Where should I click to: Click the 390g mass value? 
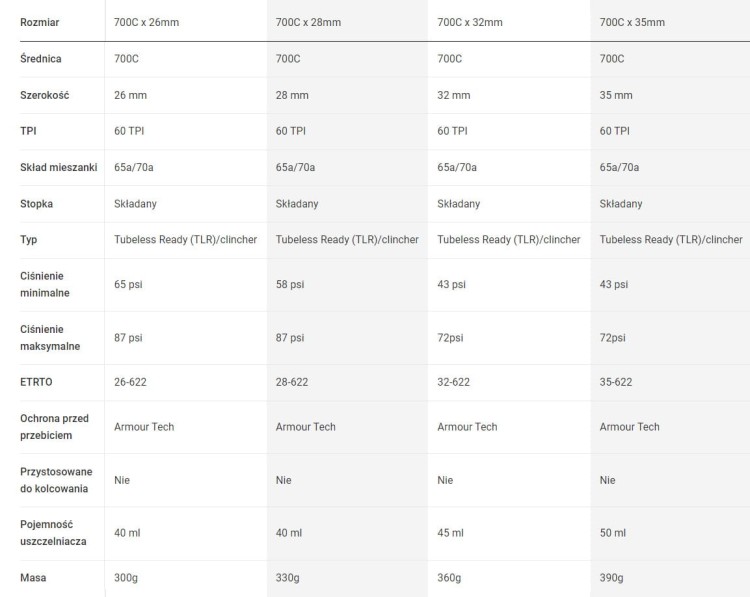coord(611,578)
